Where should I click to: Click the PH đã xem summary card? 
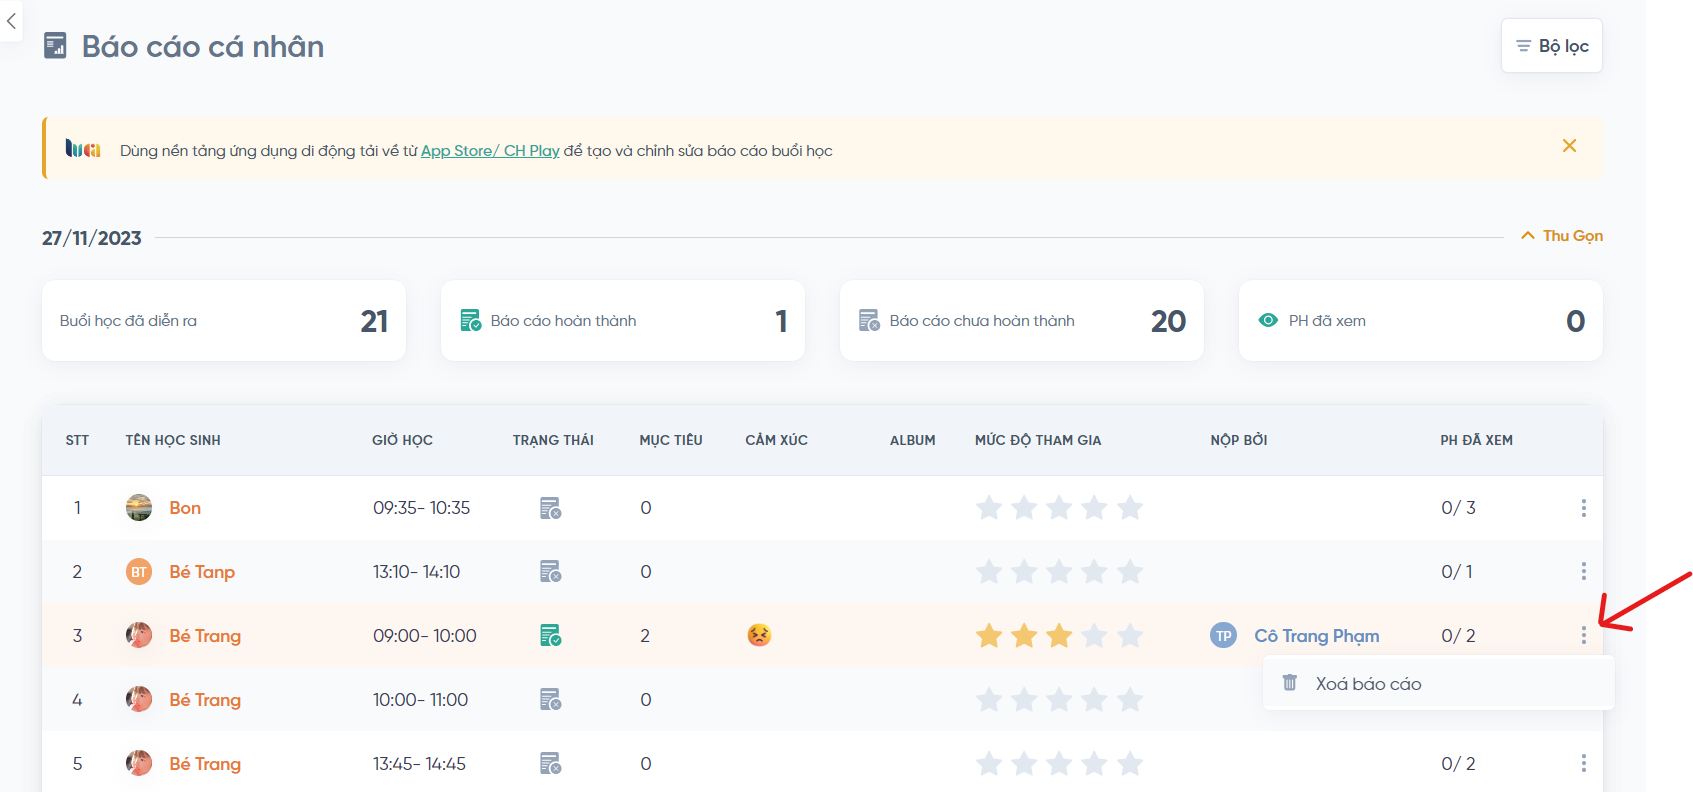click(1420, 321)
